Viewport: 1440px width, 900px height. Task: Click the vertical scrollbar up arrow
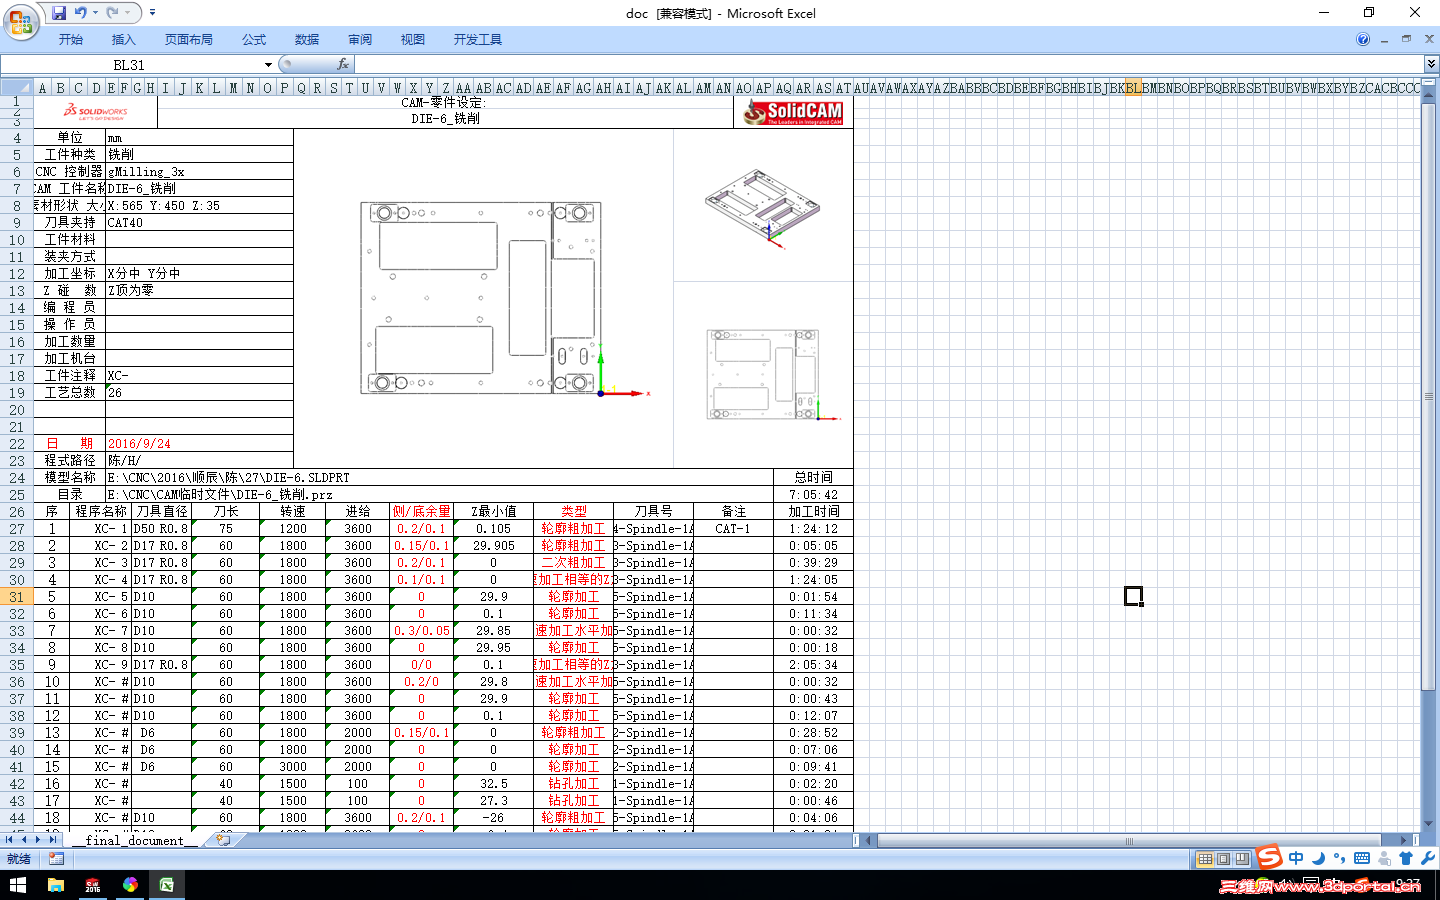click(1428, 97)
